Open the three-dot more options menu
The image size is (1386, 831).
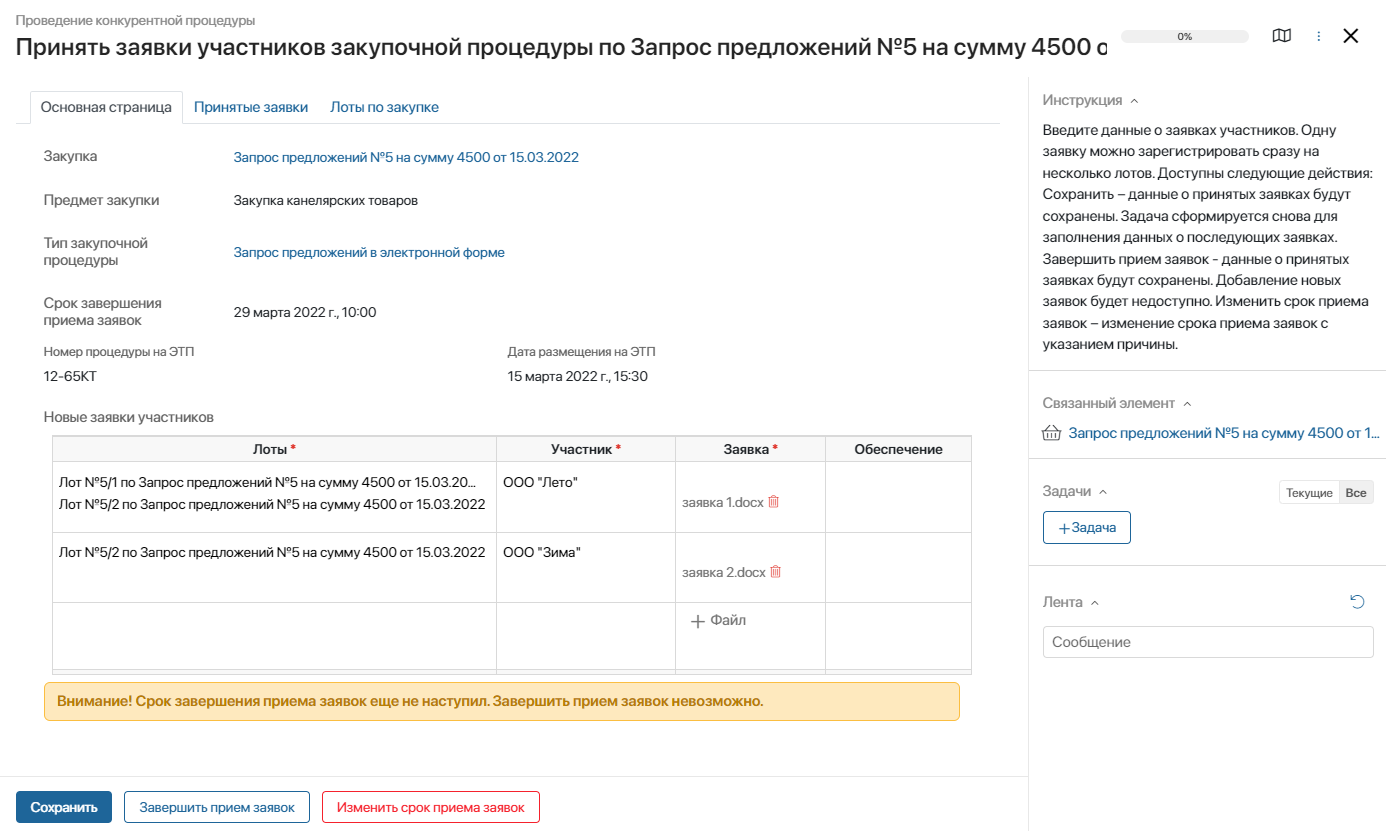pos(1318,36)
